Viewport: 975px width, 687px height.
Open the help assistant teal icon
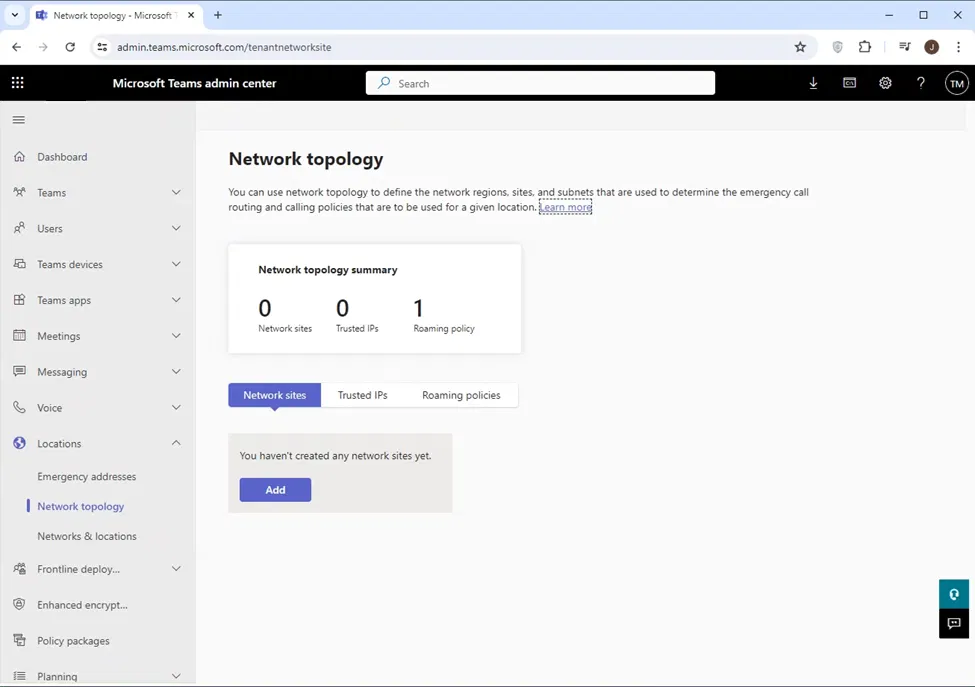click(954, 594)
